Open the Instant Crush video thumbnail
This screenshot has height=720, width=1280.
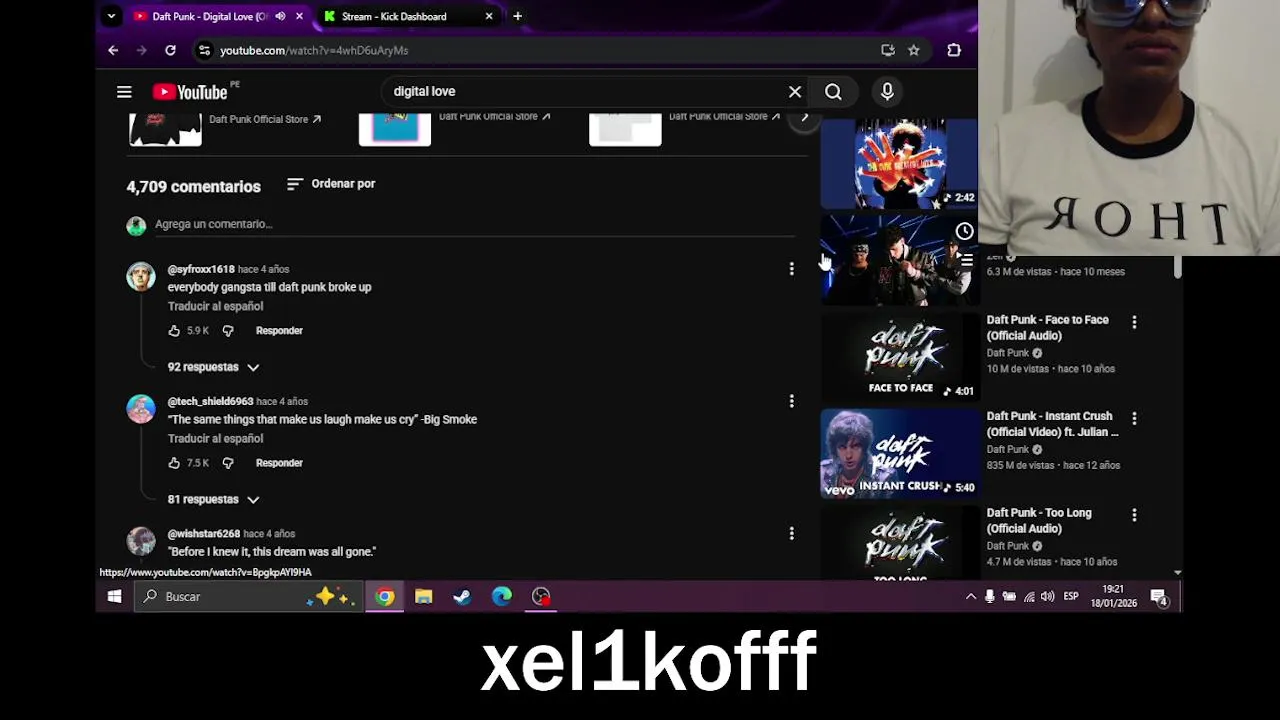click(x=899, y=454)
